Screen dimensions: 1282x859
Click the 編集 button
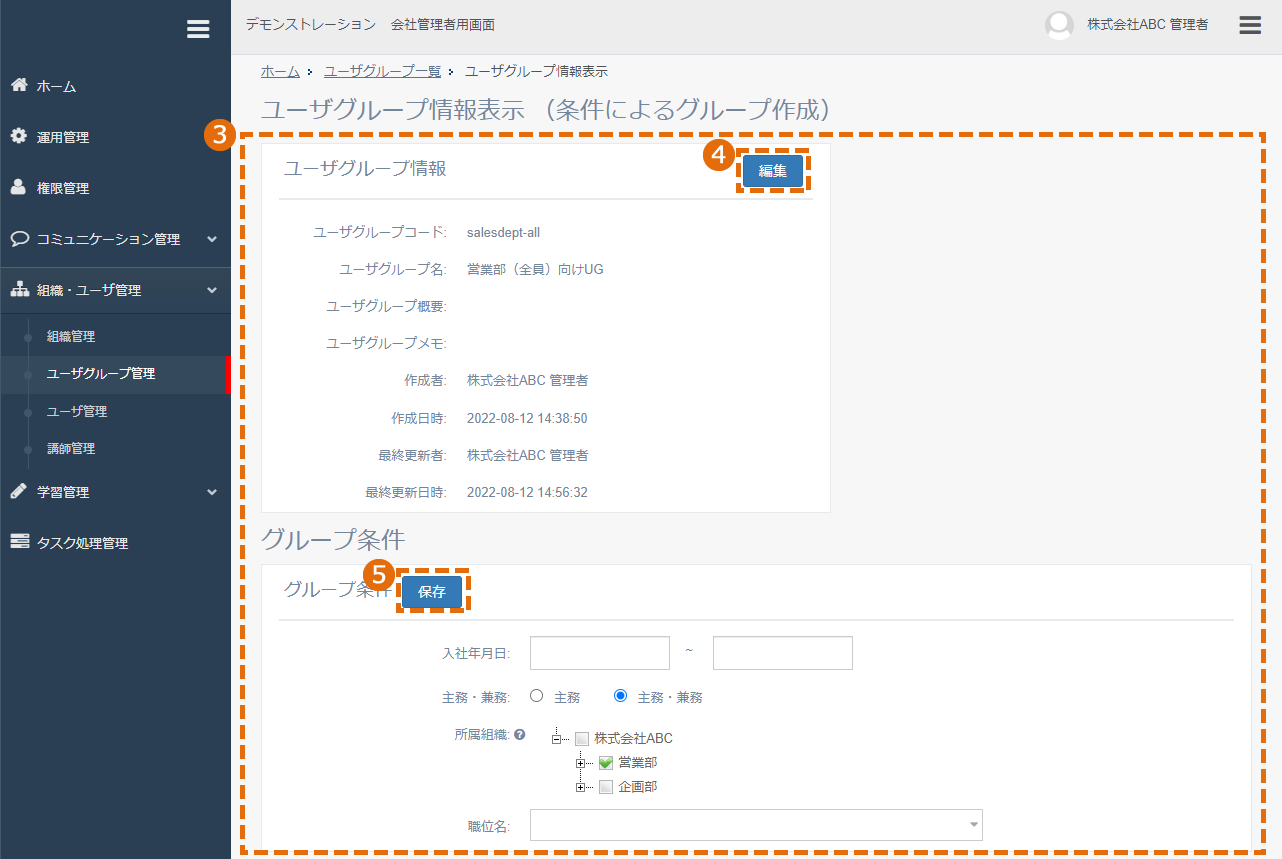[x=773, y=171]
